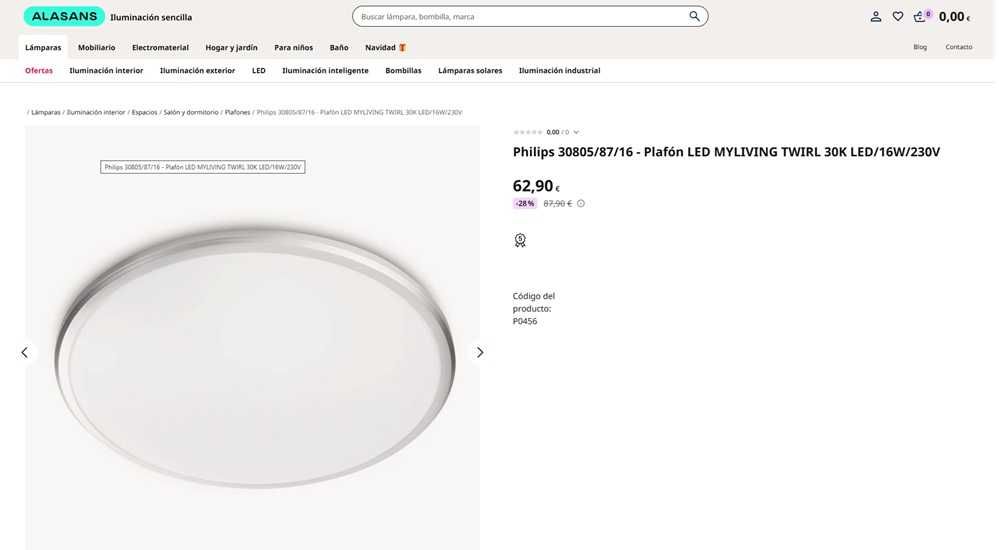The width and height of the screenshot is (999, 550).
Task: Open the Blog link
Action: tap(920, 47)
